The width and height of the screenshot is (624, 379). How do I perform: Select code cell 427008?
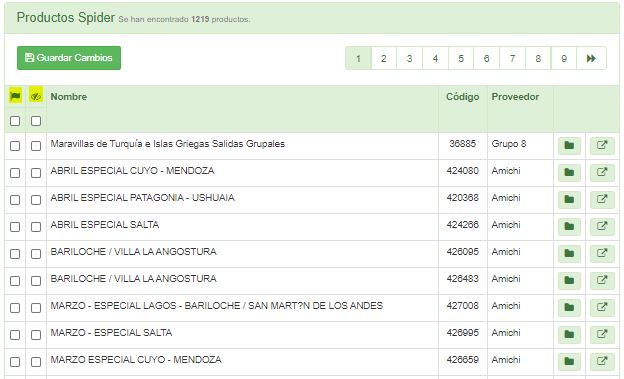point(462,306)
